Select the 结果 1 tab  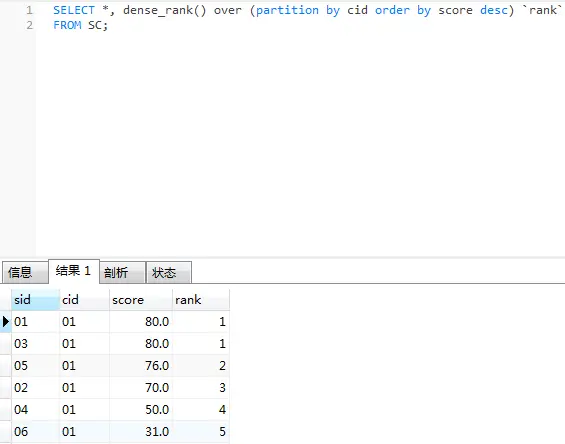74,271
